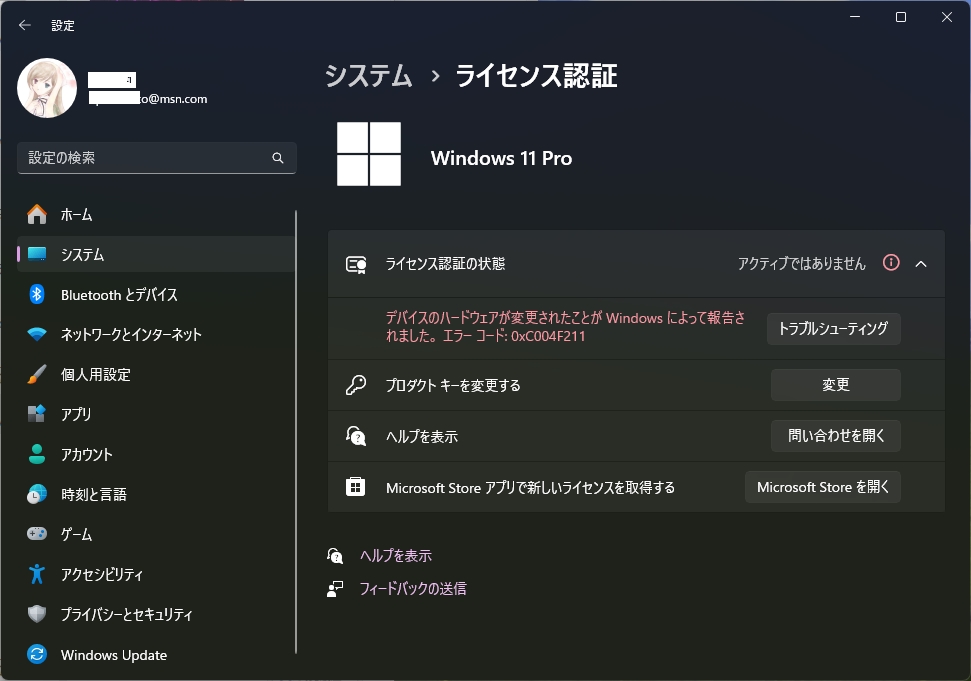Click the key icon for product key
Image resolution: width=971 pixels, height=681 pixels.
tap(356, 385)
